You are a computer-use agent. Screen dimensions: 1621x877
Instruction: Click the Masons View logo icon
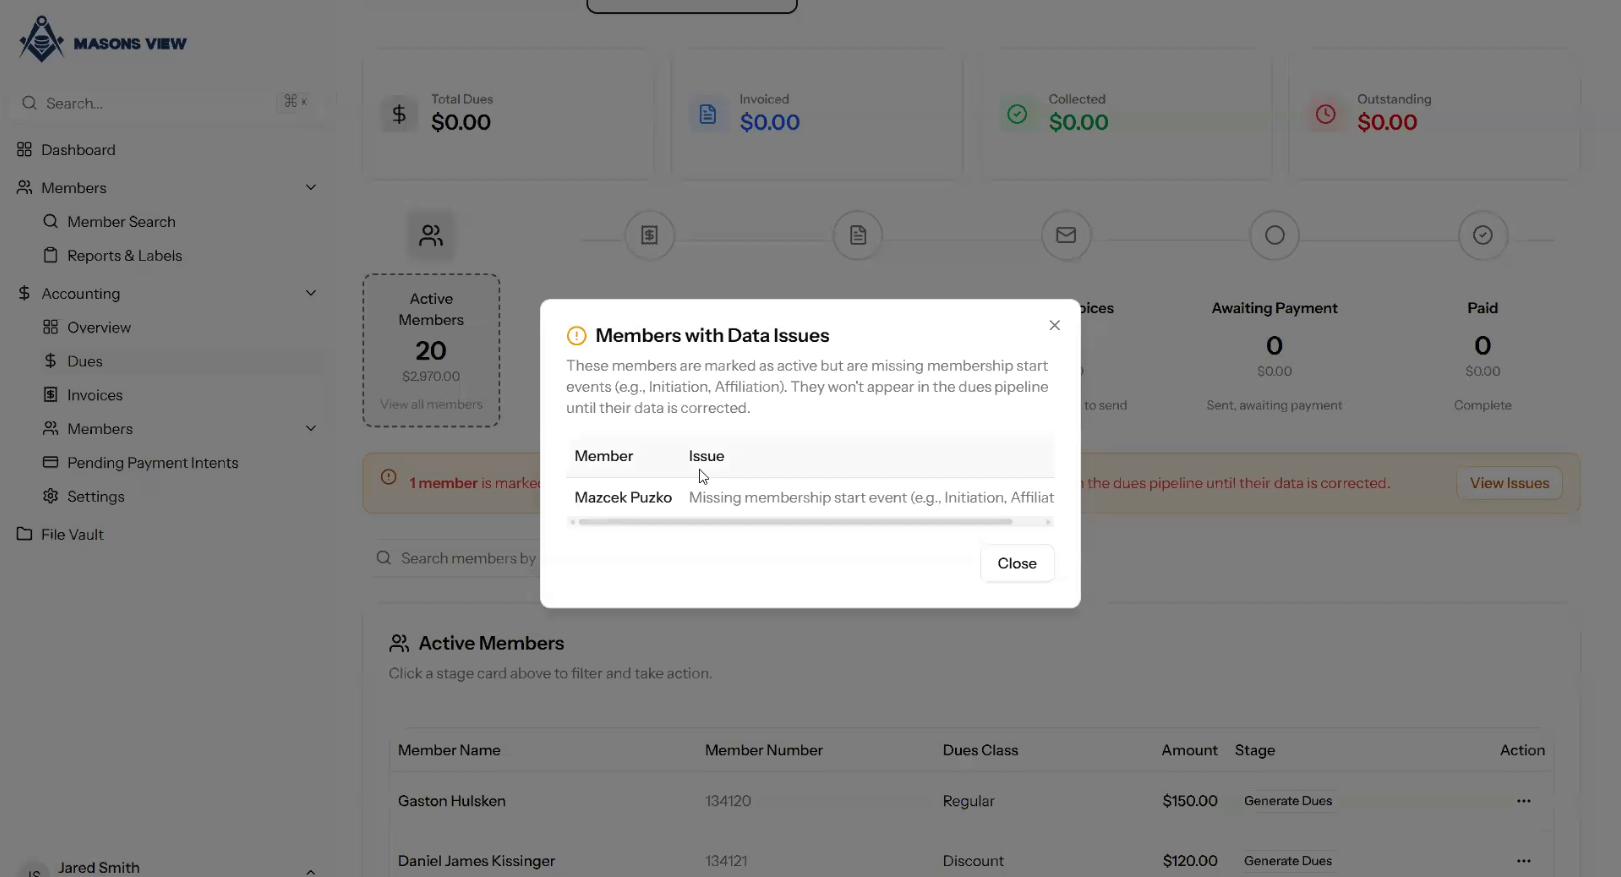(41, 40)
